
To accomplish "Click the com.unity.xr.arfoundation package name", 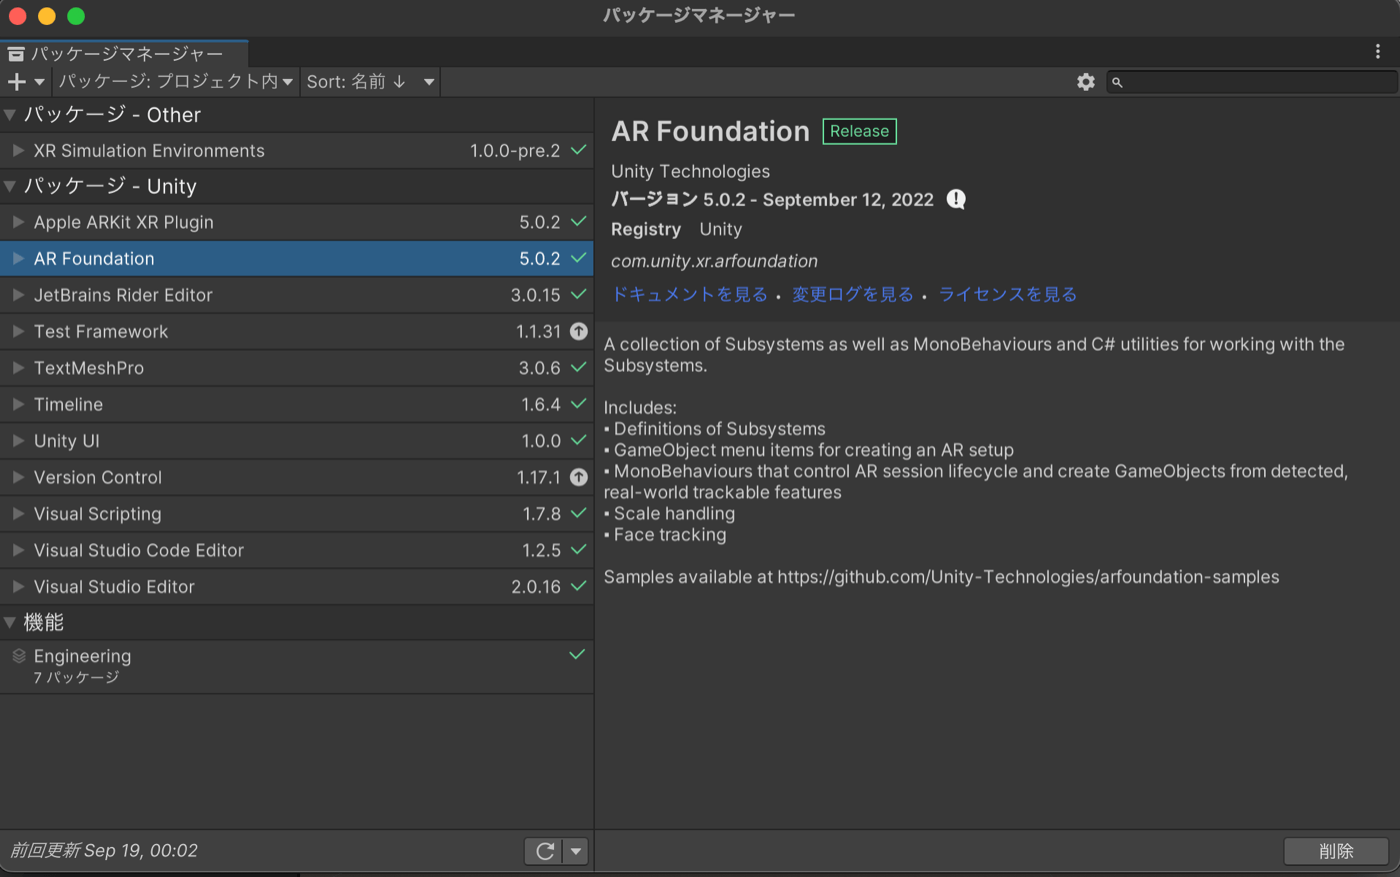I will (714, 261).
